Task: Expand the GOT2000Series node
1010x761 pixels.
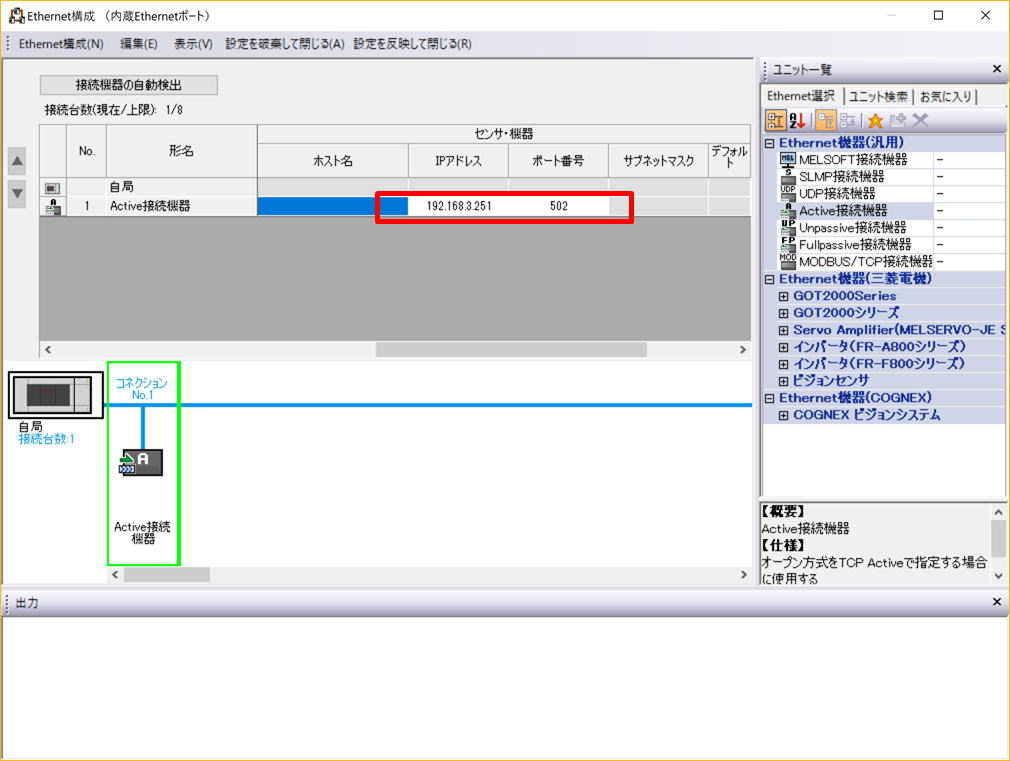Action: (x=783, y=296)
